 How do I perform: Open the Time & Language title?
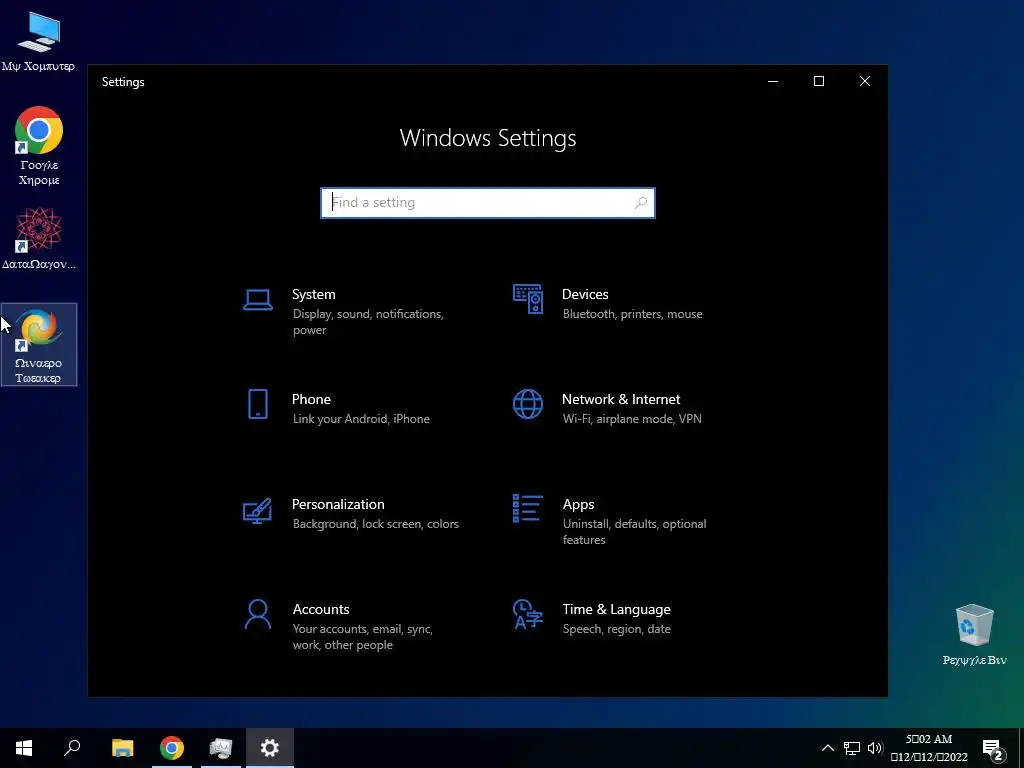coord(616,609)
